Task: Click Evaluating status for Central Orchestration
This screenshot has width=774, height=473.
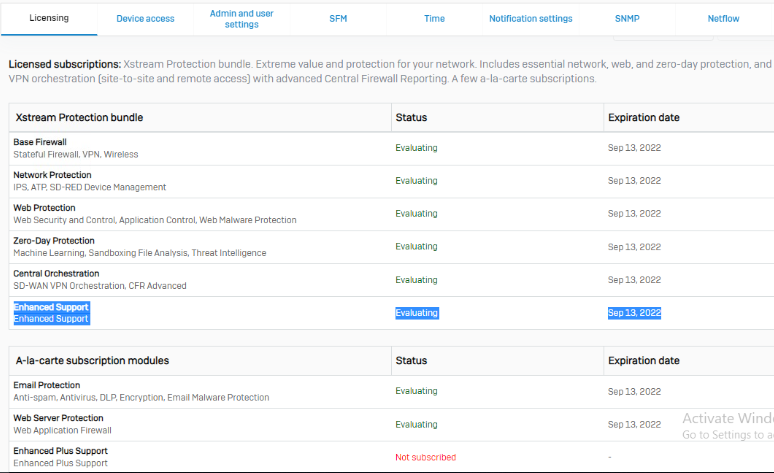Action: tap(416, 279)
